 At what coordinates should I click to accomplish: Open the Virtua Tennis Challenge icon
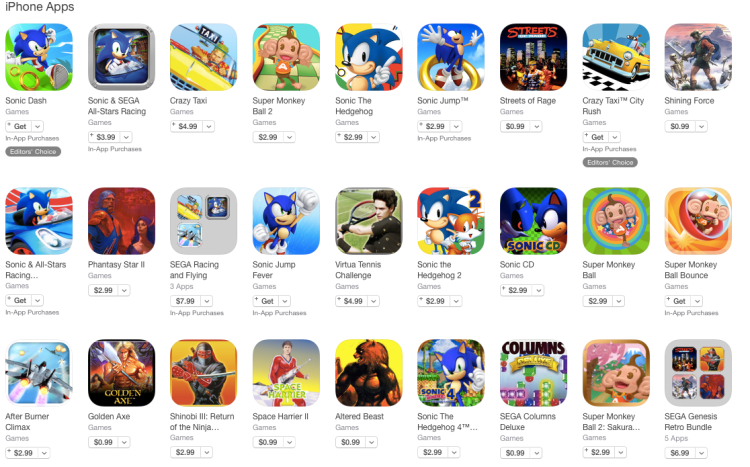tap(369, 221)
